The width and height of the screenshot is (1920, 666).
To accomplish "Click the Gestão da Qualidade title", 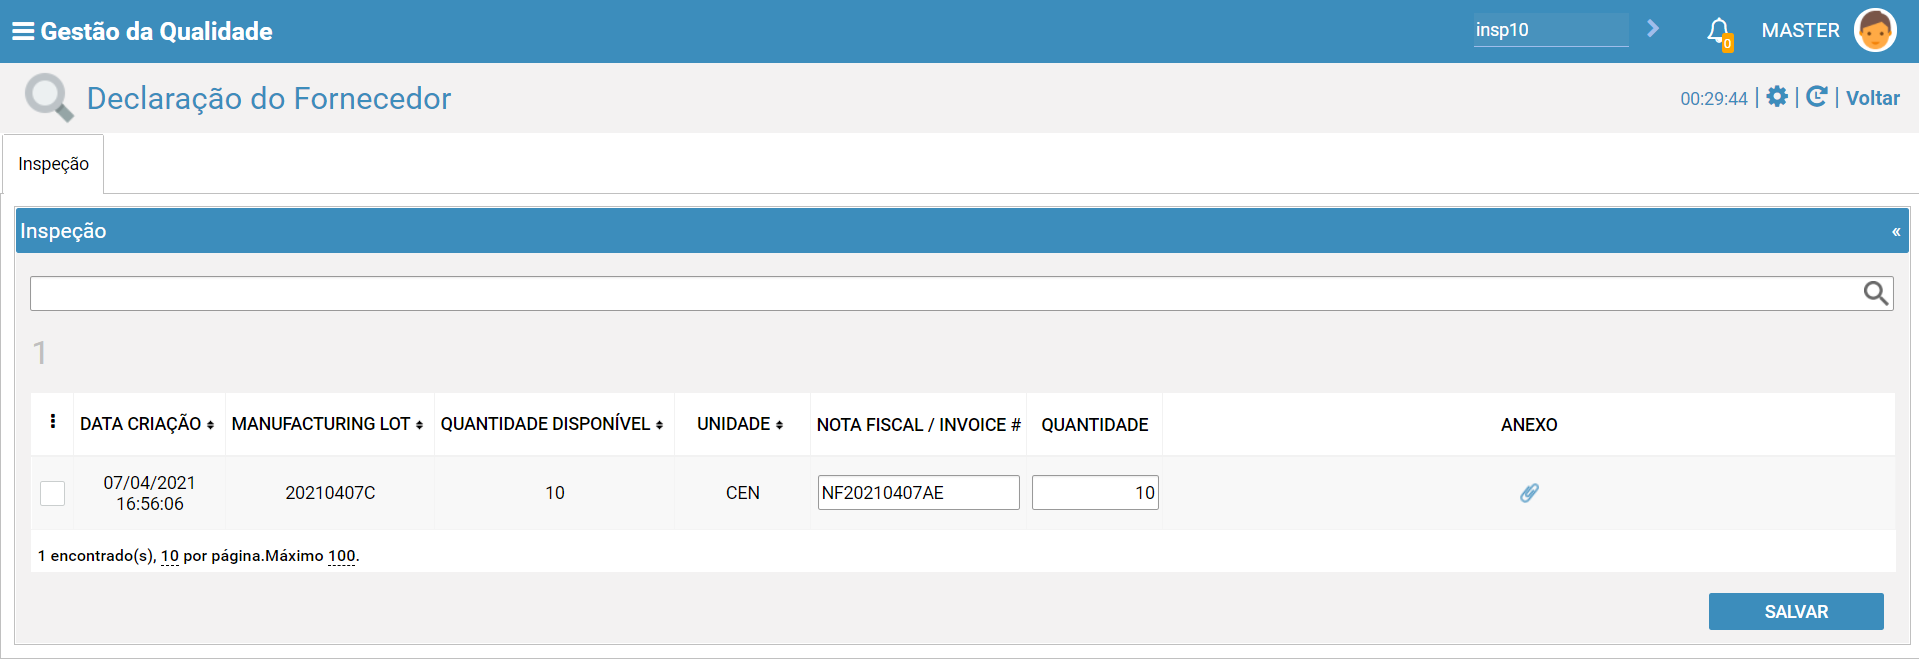I will coord(156,31).
